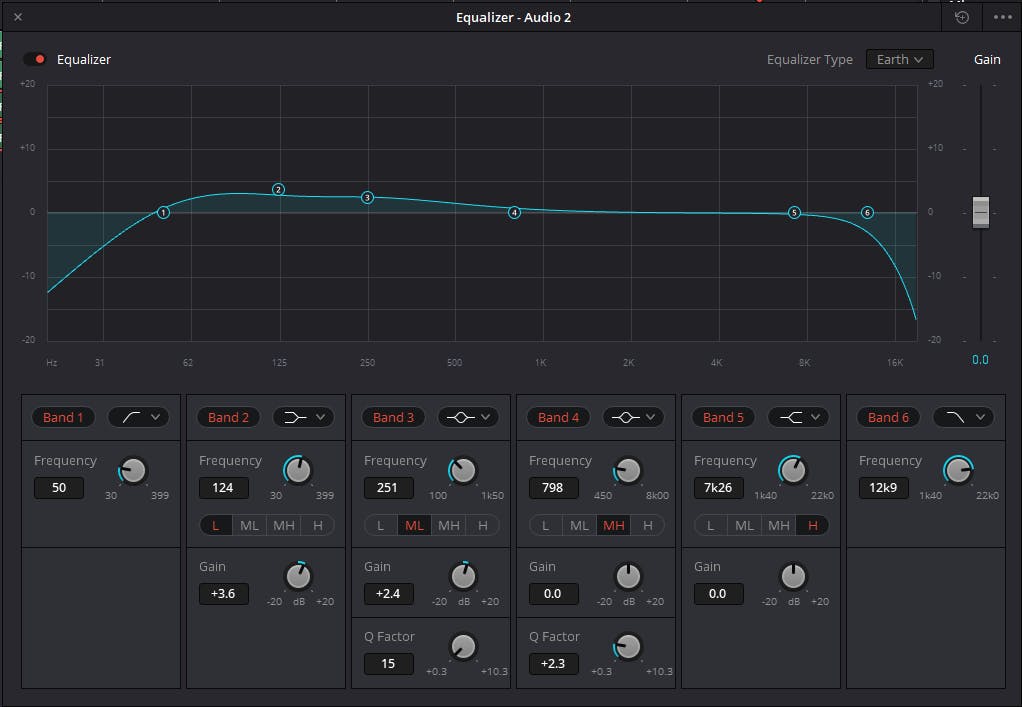The height and width of the screenshot is (707, 1022).
Task: Open Band 2 filter shape dropdown
Action: 304,417
